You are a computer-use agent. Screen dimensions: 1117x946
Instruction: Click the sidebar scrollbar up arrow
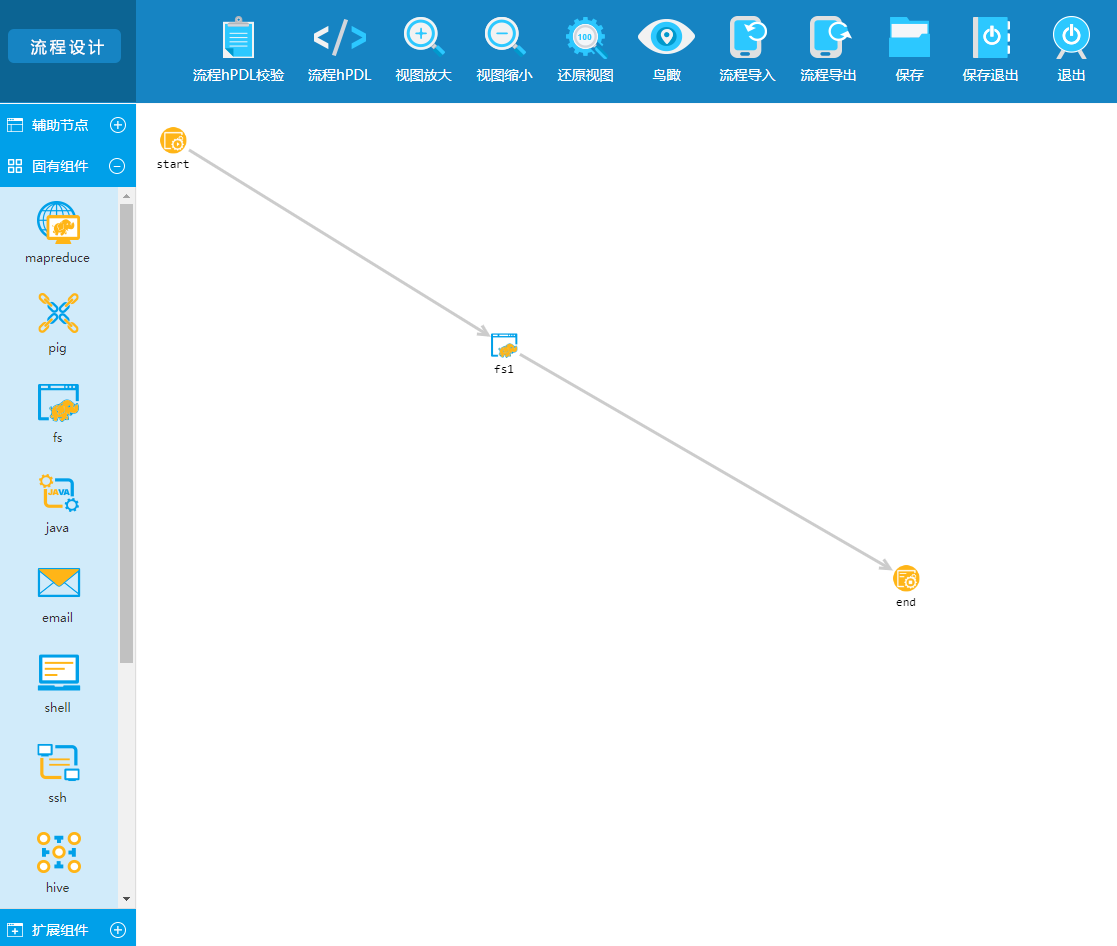coord(126,195)
